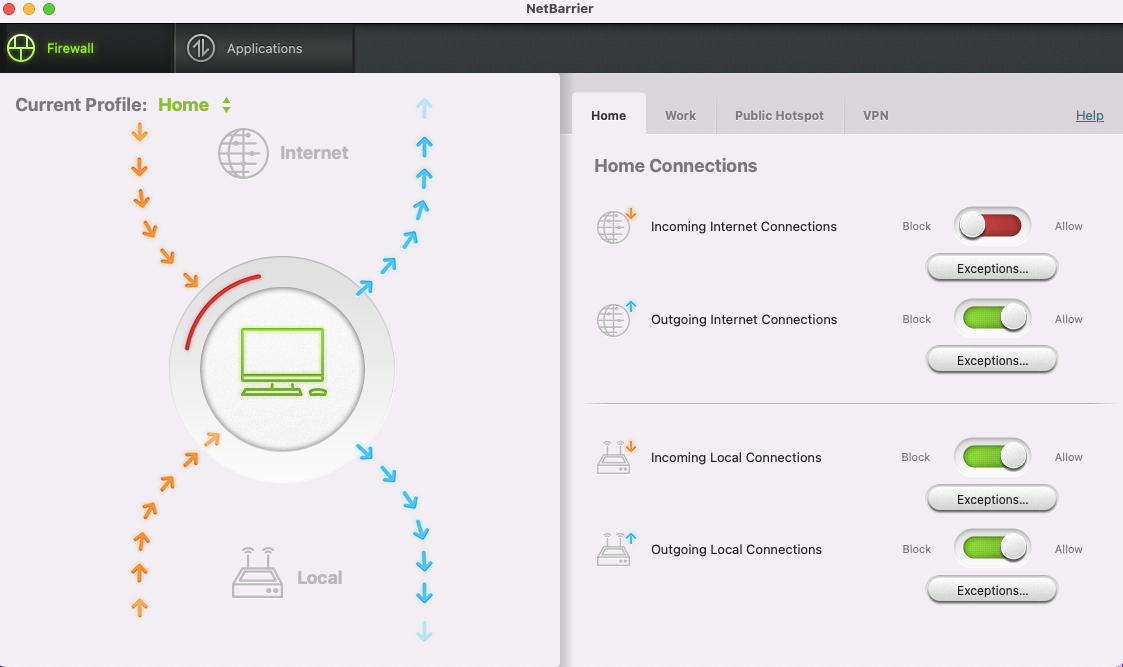Open Exceptions for Incoming Internet Connections
Viewport: 1123px width, 667px height.
point(992,268)
